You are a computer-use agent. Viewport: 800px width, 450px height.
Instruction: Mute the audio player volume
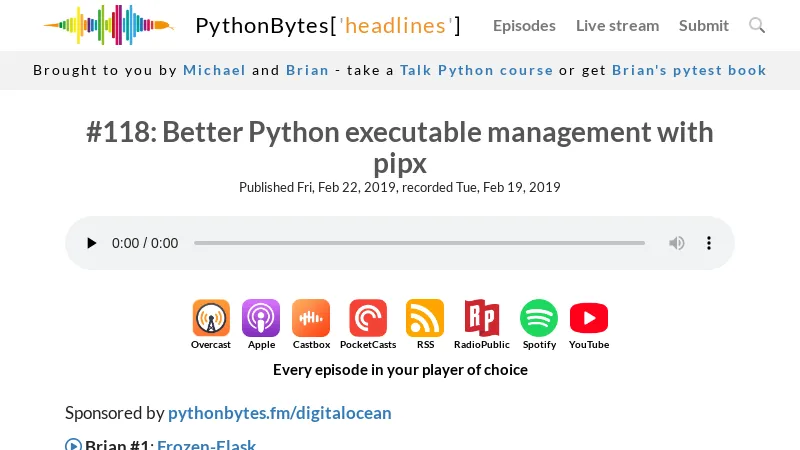[x=677, y=243]
